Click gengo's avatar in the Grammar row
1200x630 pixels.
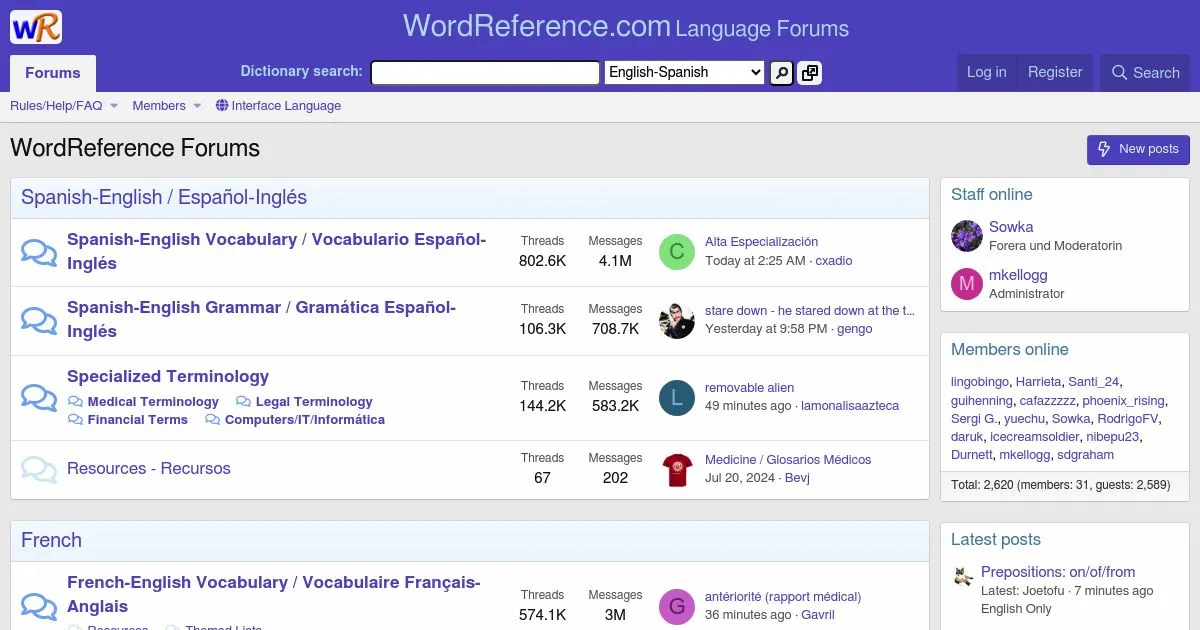coord(677,320)
